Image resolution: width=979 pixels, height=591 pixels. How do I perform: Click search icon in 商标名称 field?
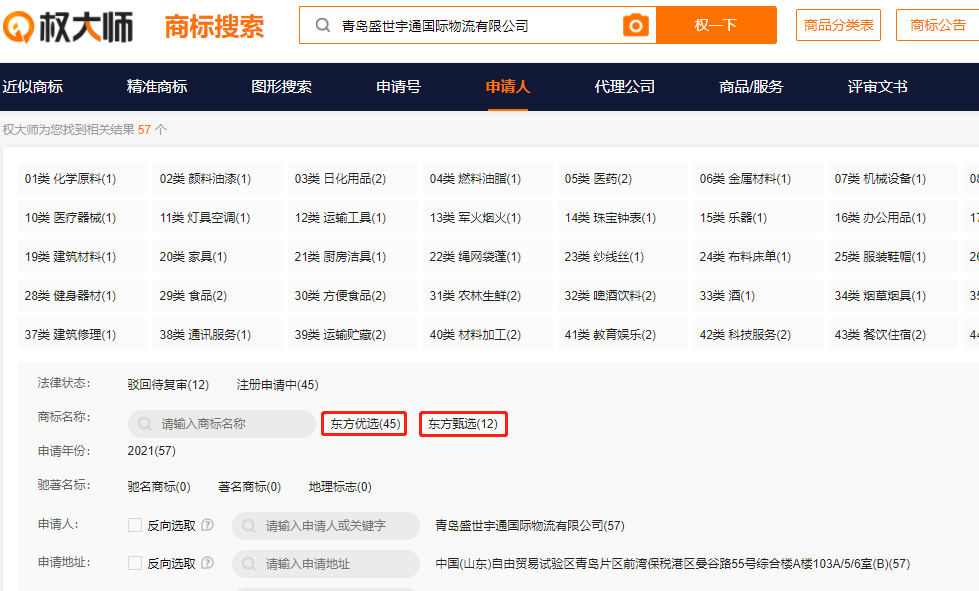[x=145, y=424]
